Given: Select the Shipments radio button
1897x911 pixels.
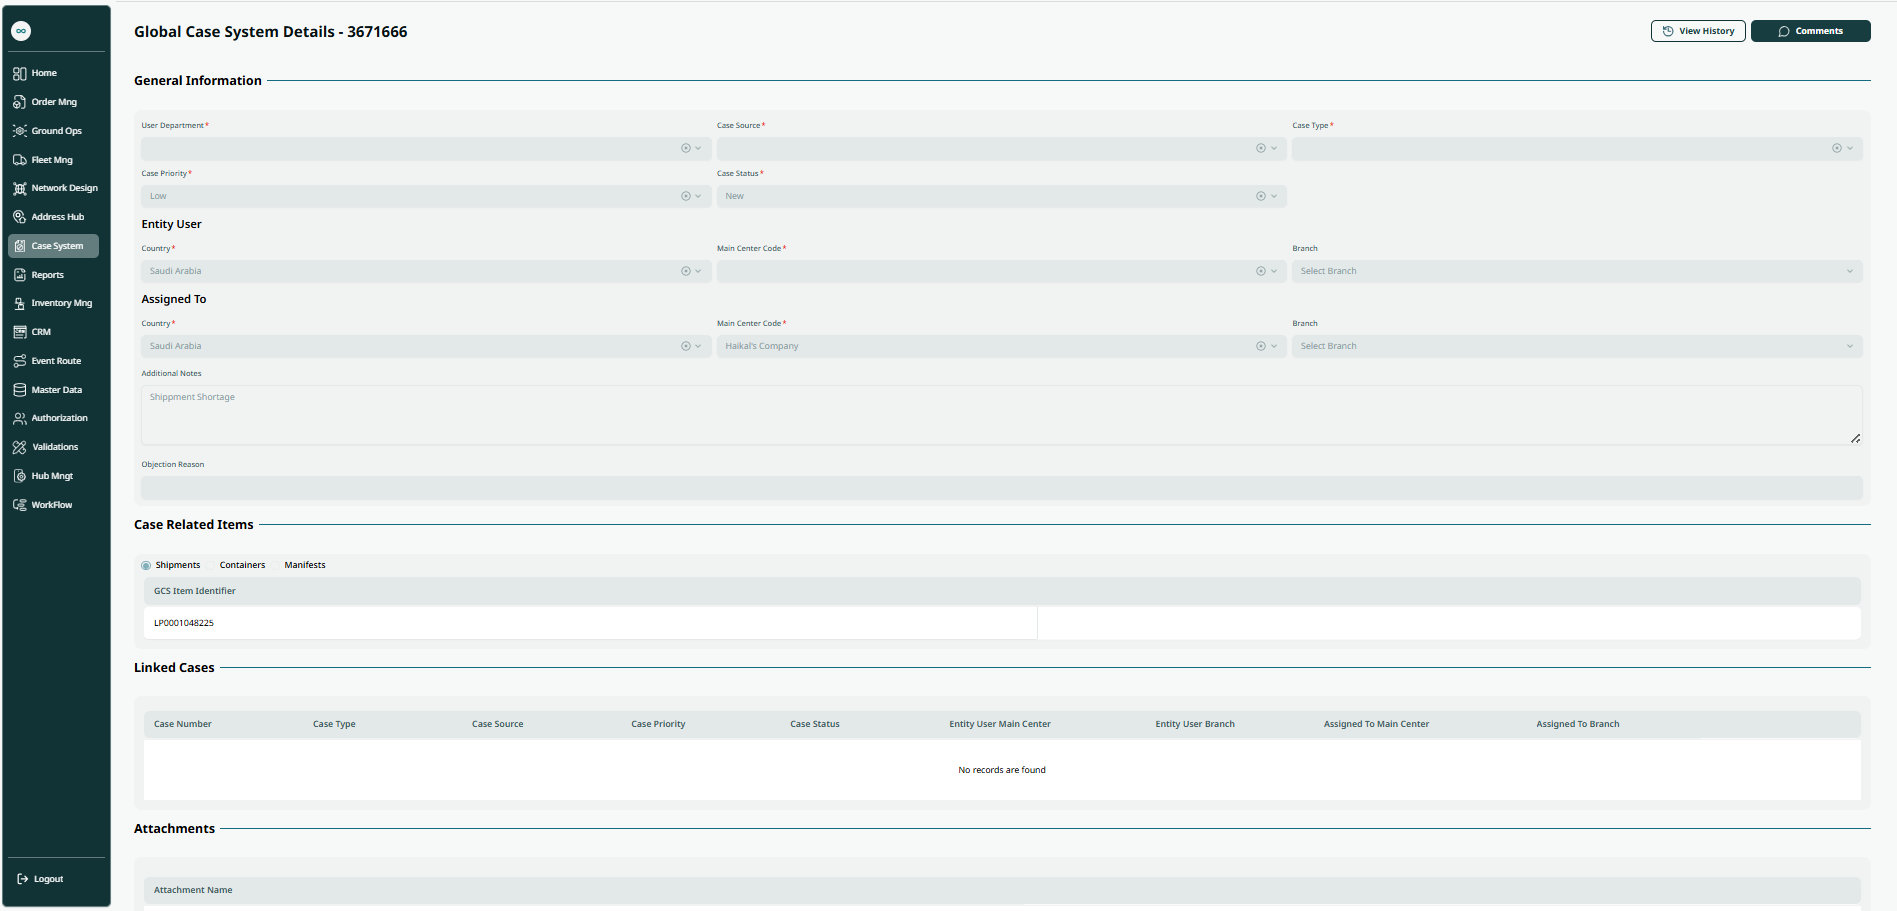Looking at the screenshot, I should pos(146,566).
